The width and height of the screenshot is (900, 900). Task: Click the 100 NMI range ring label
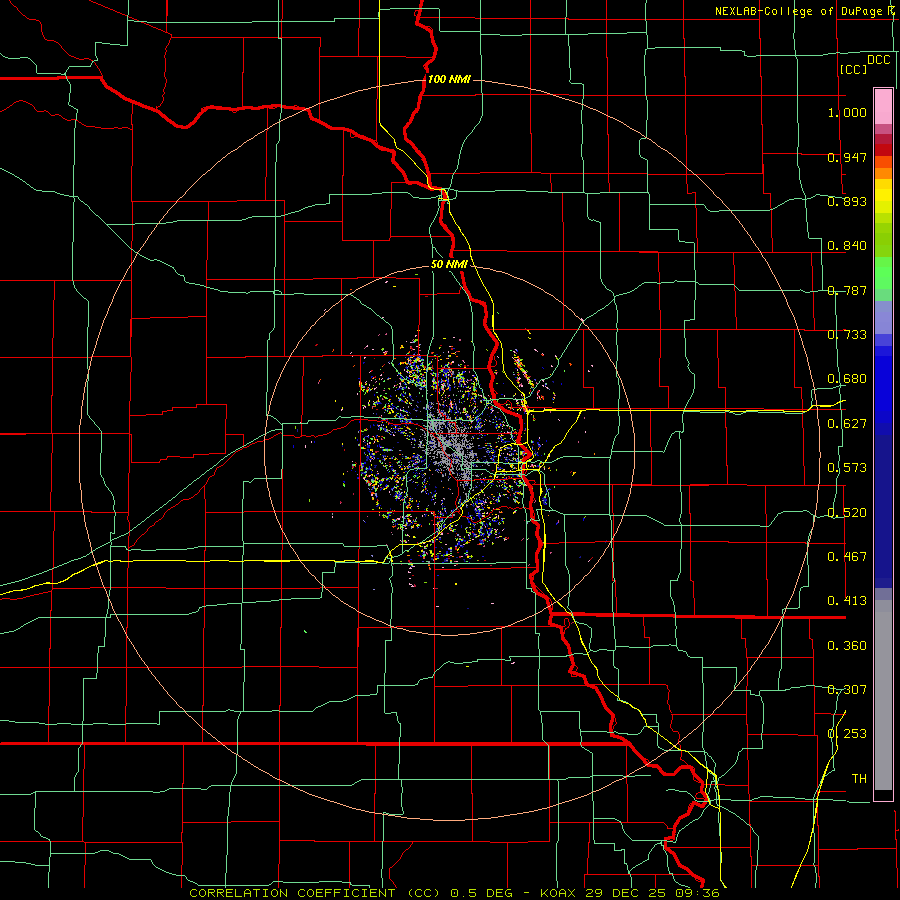(449, 79)
